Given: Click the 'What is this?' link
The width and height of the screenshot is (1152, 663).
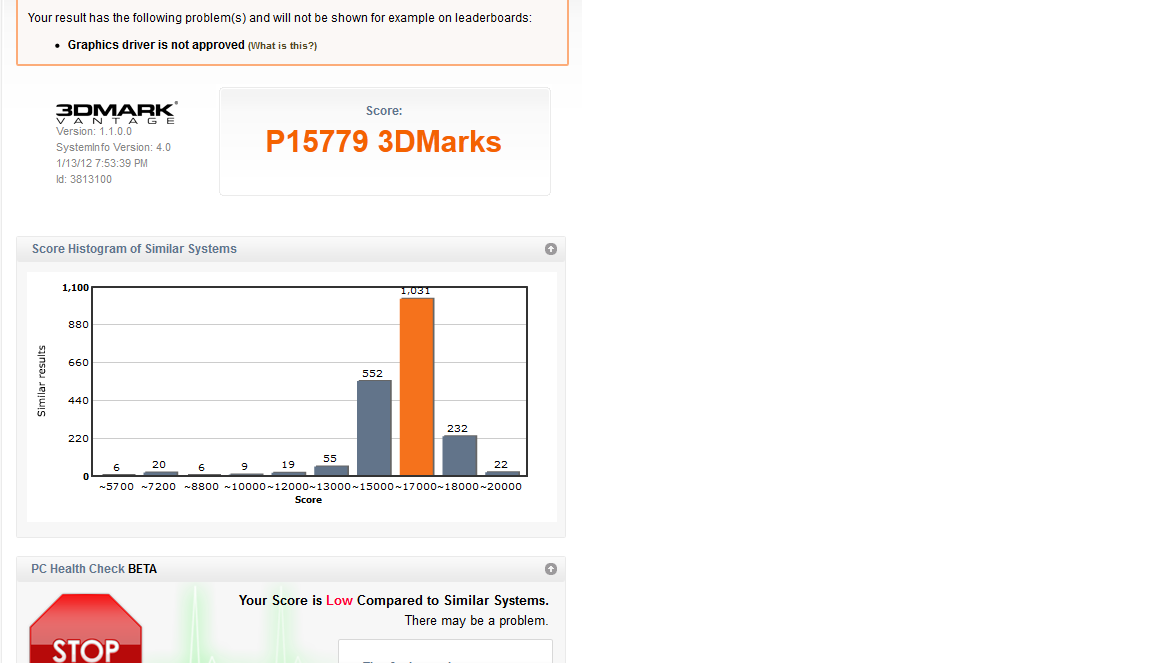Looking at the screenshot, I should (282, 46).
